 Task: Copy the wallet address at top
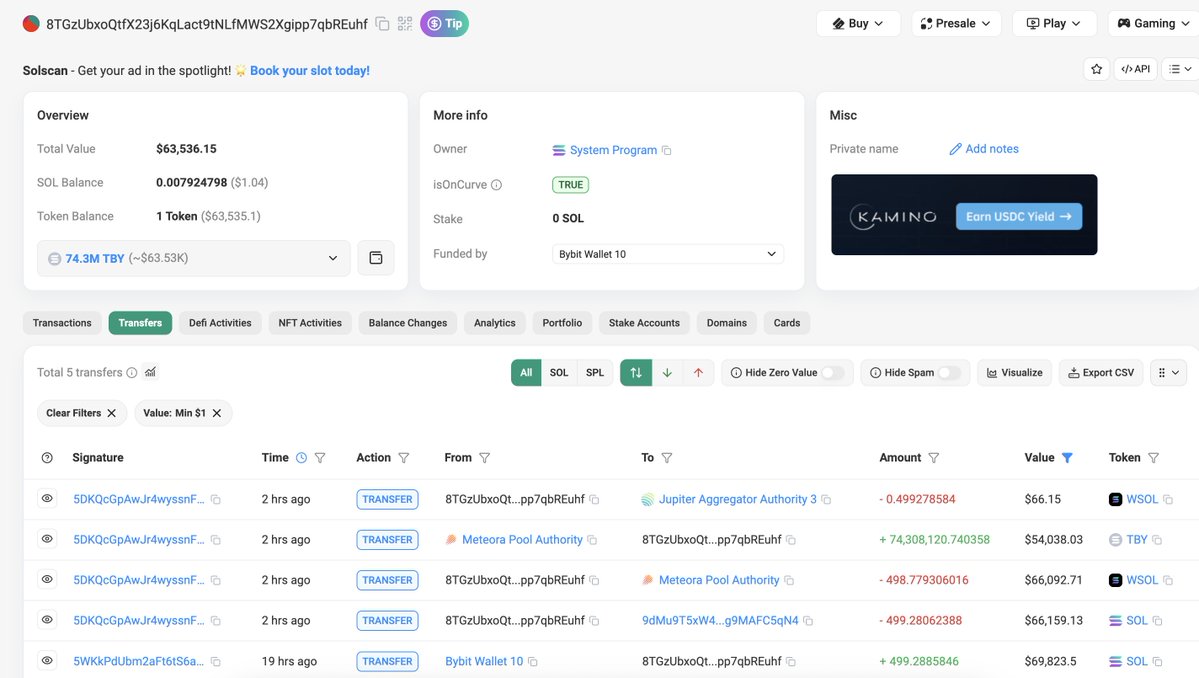(383, 24)
